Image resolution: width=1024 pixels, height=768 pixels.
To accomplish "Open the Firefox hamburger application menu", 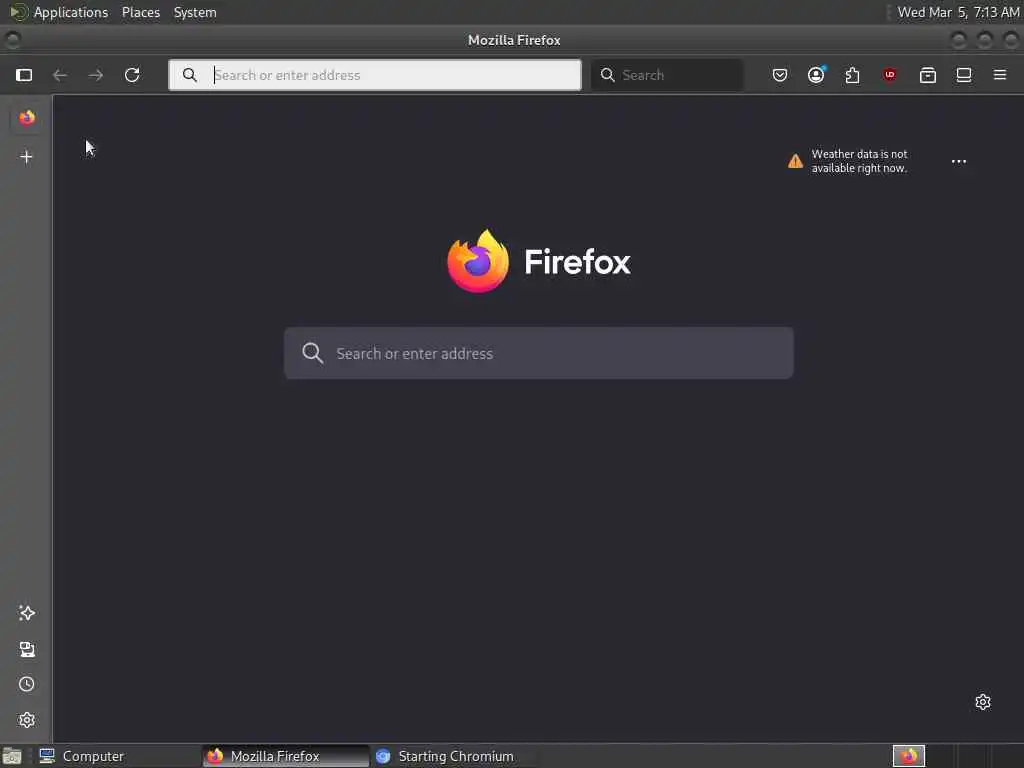I will tap(1000, 75).
